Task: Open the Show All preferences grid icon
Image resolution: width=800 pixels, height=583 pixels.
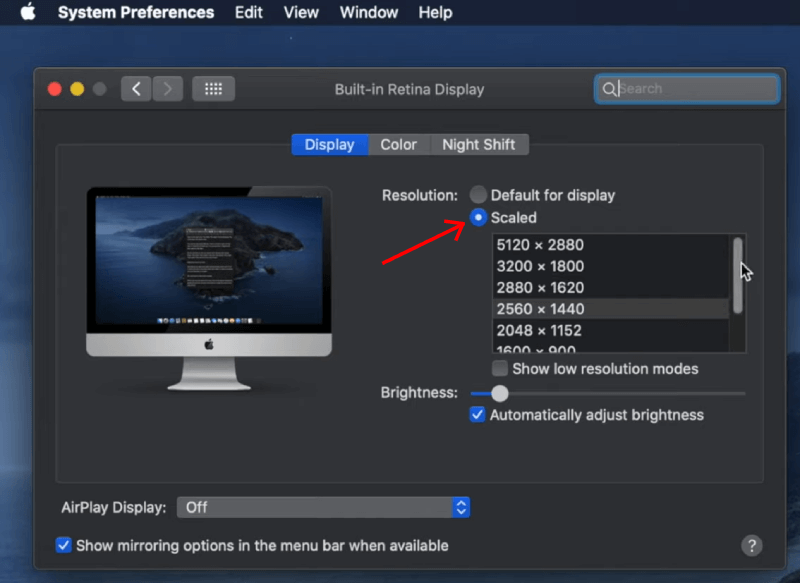Action: coord(213,88)
